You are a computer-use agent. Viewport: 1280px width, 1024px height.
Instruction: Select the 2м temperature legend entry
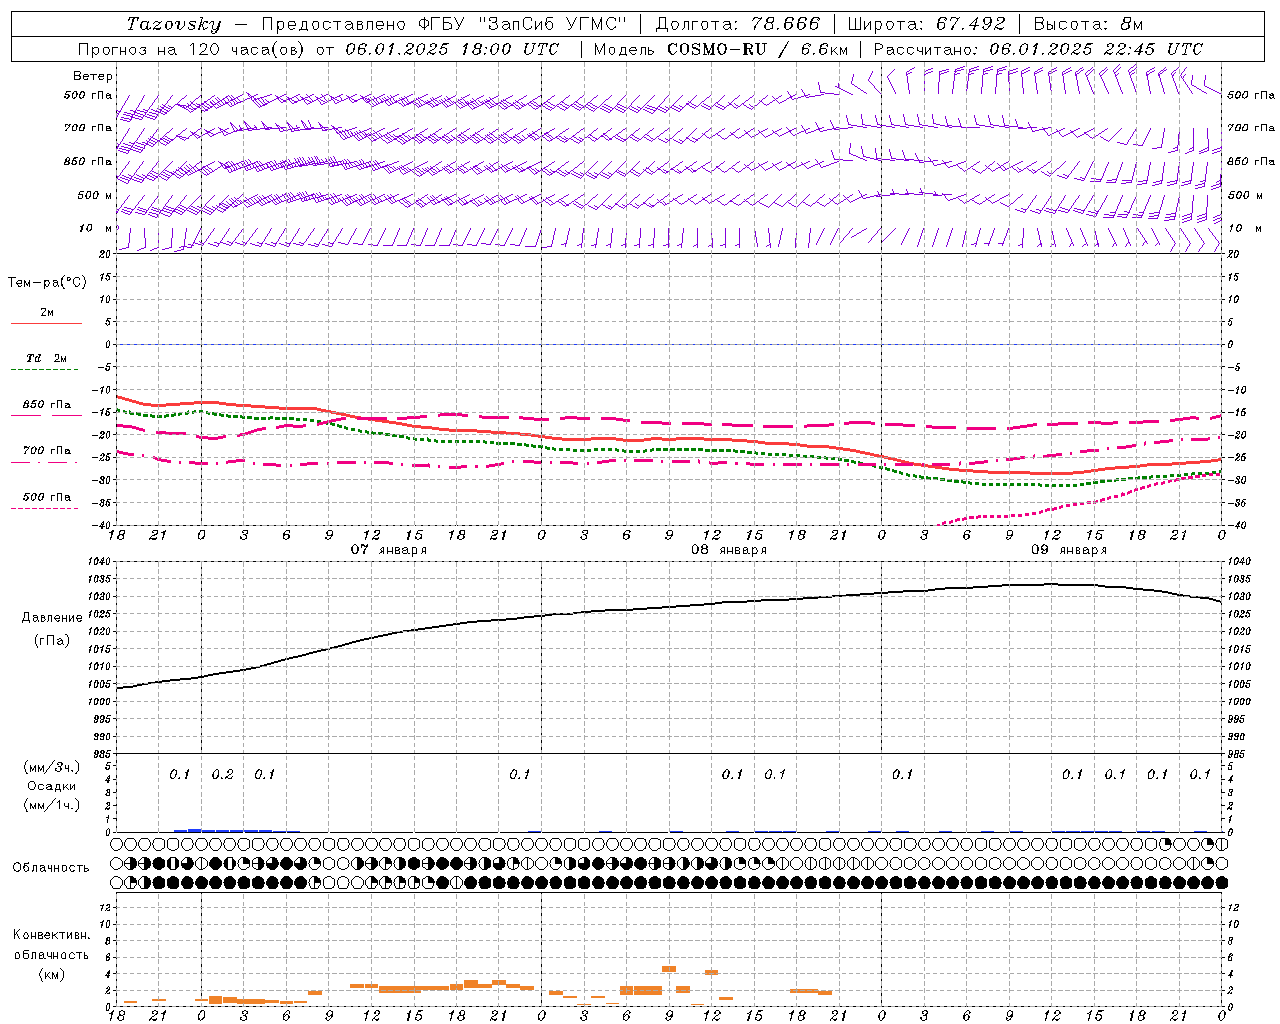click(47, 313)
